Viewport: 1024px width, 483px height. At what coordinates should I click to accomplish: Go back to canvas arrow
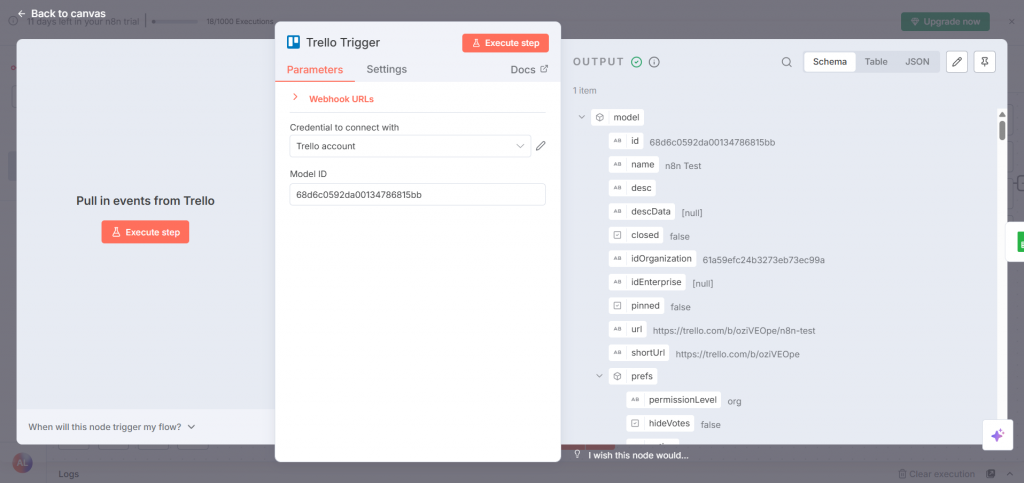22,13
